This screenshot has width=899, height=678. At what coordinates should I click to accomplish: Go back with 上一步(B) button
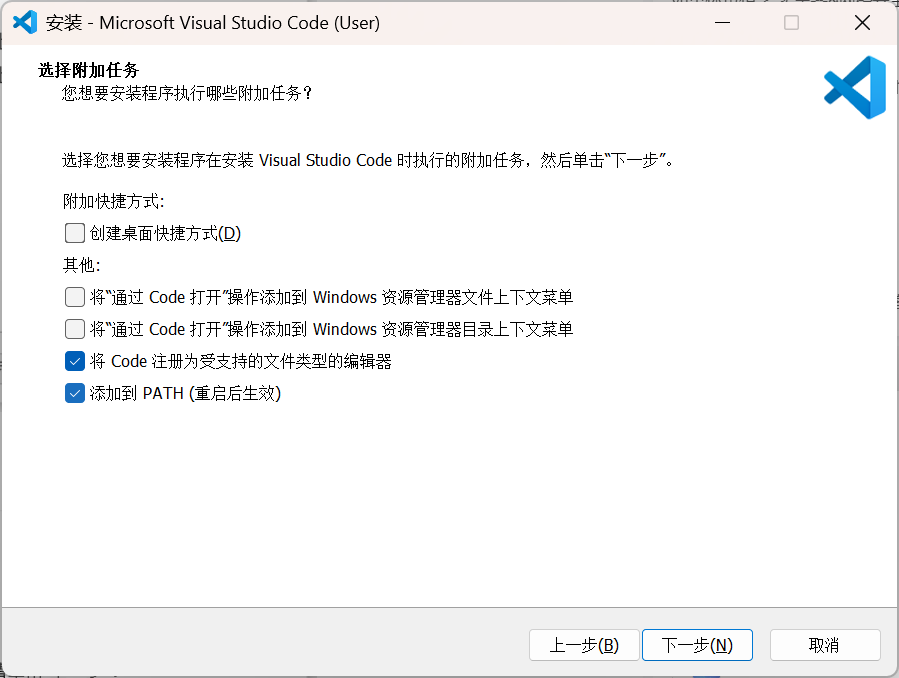click(x=584, y=645)
